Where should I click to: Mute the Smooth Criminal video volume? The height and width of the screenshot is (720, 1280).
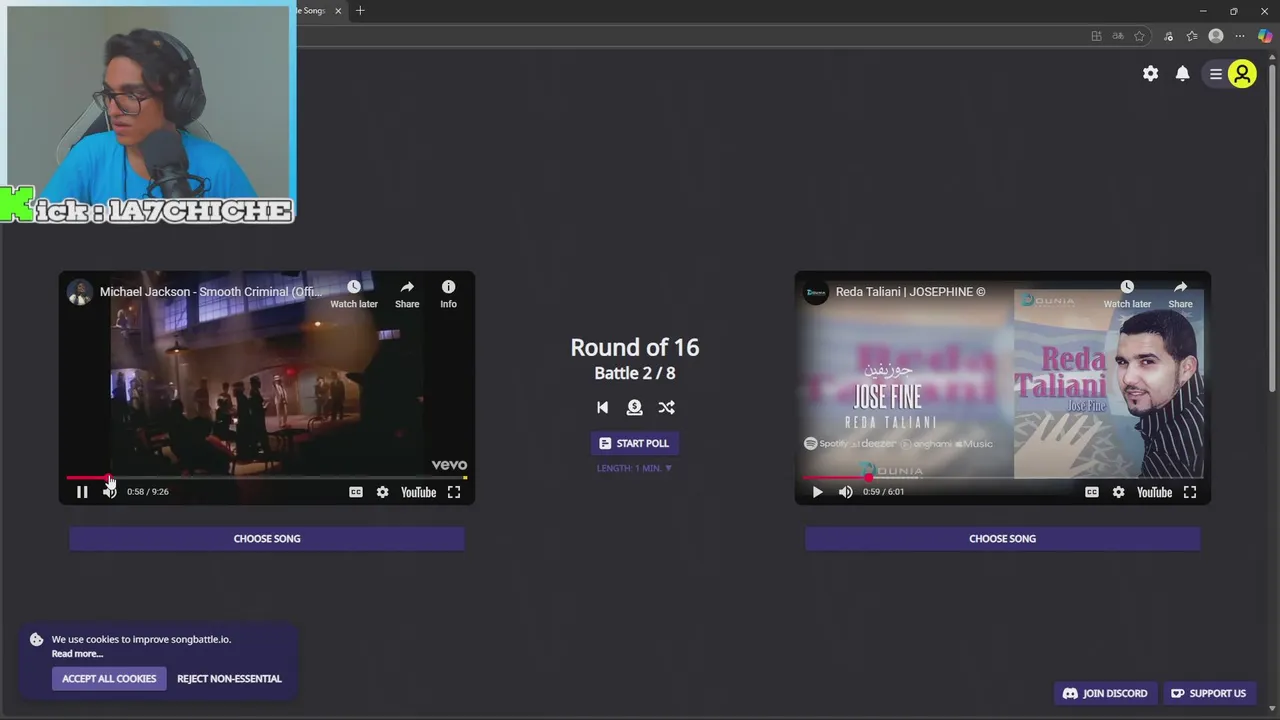click(x=110, y=492)
